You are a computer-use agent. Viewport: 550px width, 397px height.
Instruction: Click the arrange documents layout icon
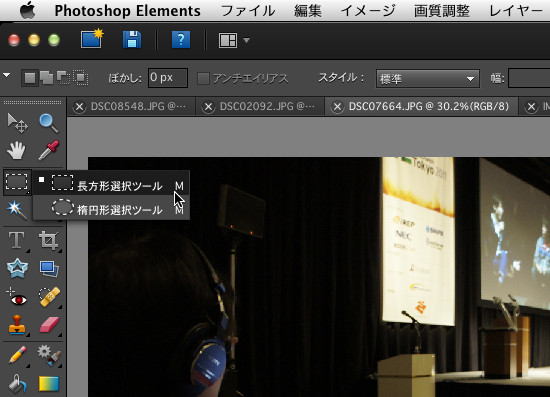[228, 40]
